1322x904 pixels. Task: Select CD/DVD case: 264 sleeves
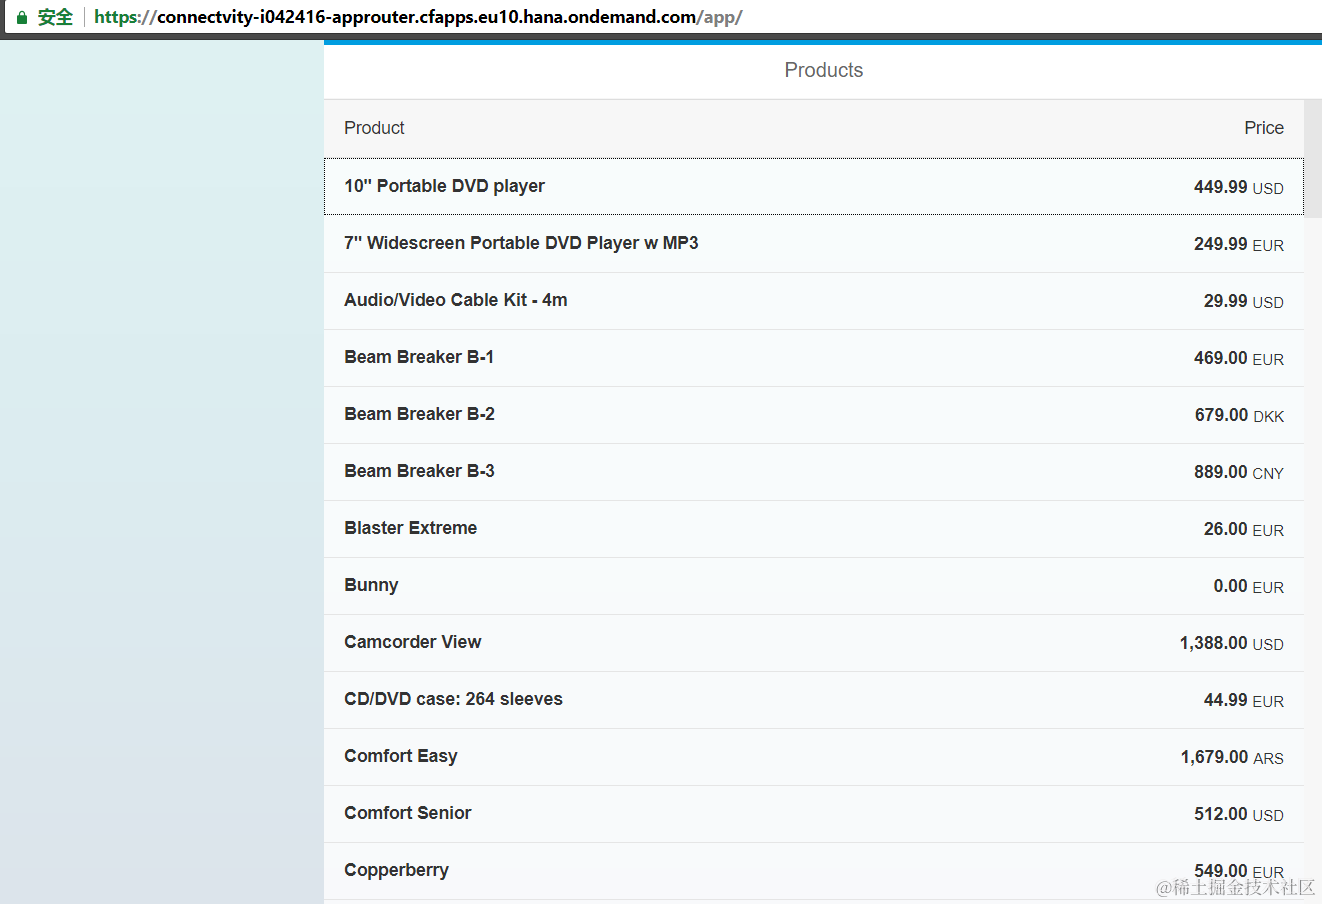(814, 700)
